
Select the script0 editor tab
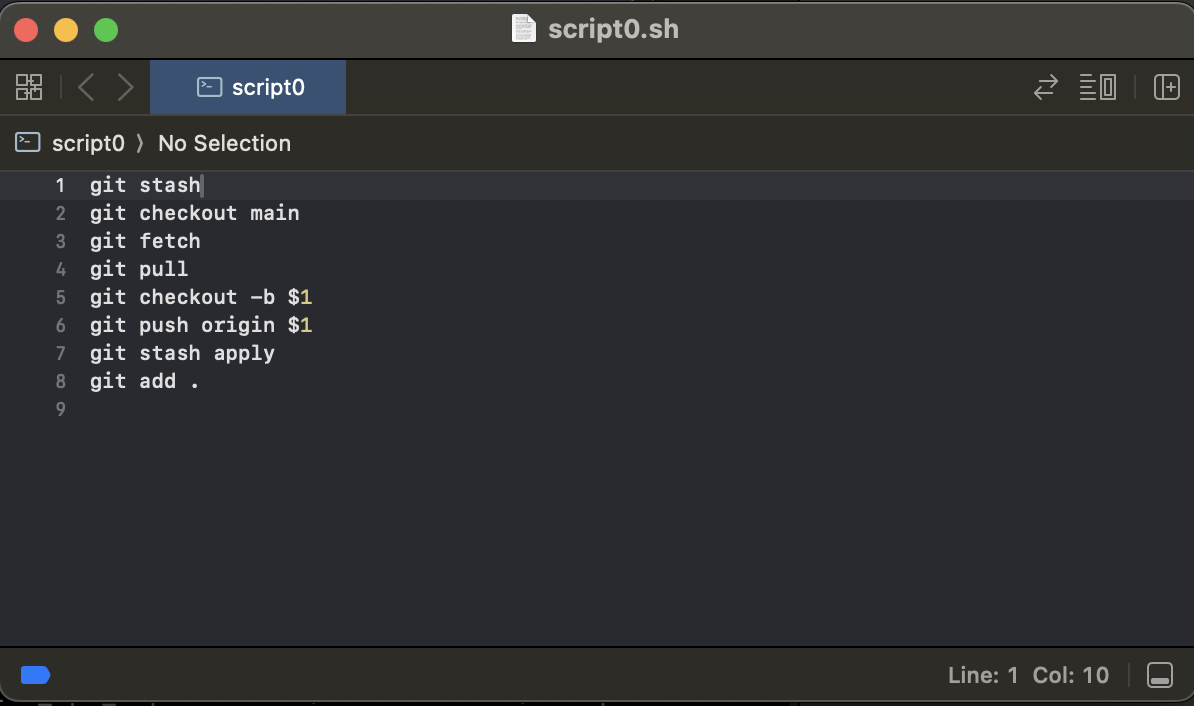coord(248,87)
